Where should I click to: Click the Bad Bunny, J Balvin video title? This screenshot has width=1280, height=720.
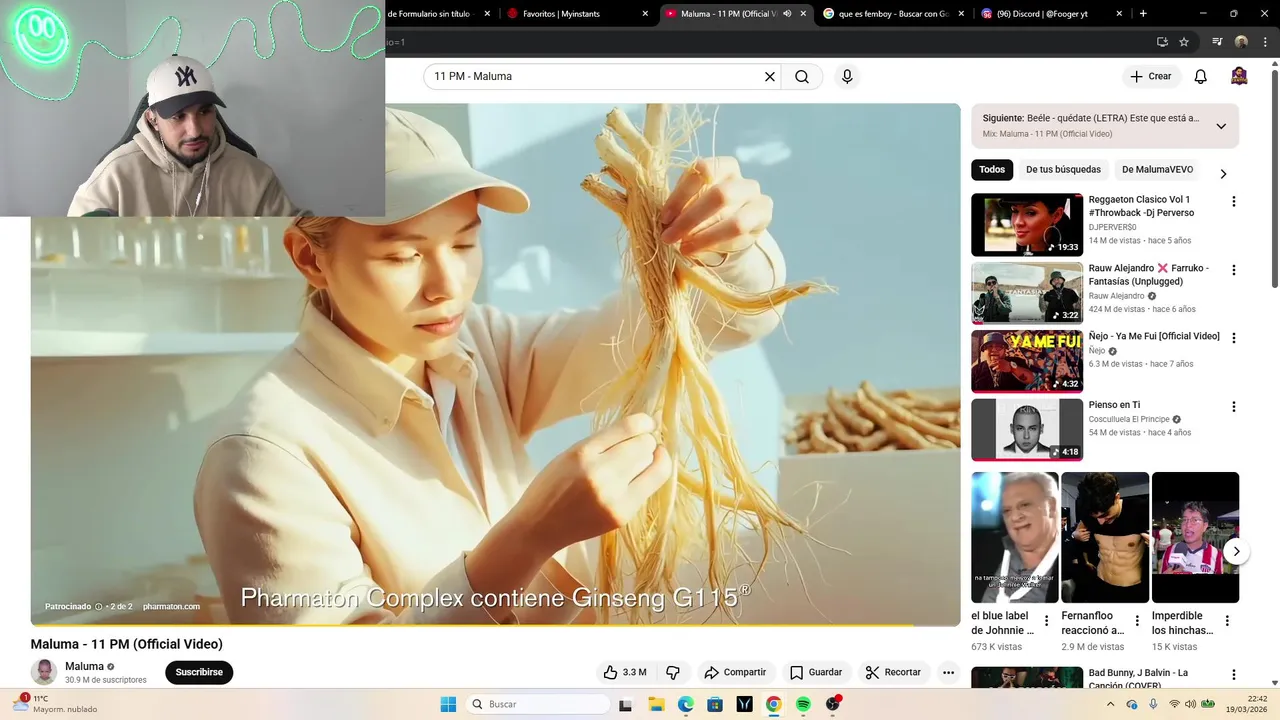(x=1138, y=679)
